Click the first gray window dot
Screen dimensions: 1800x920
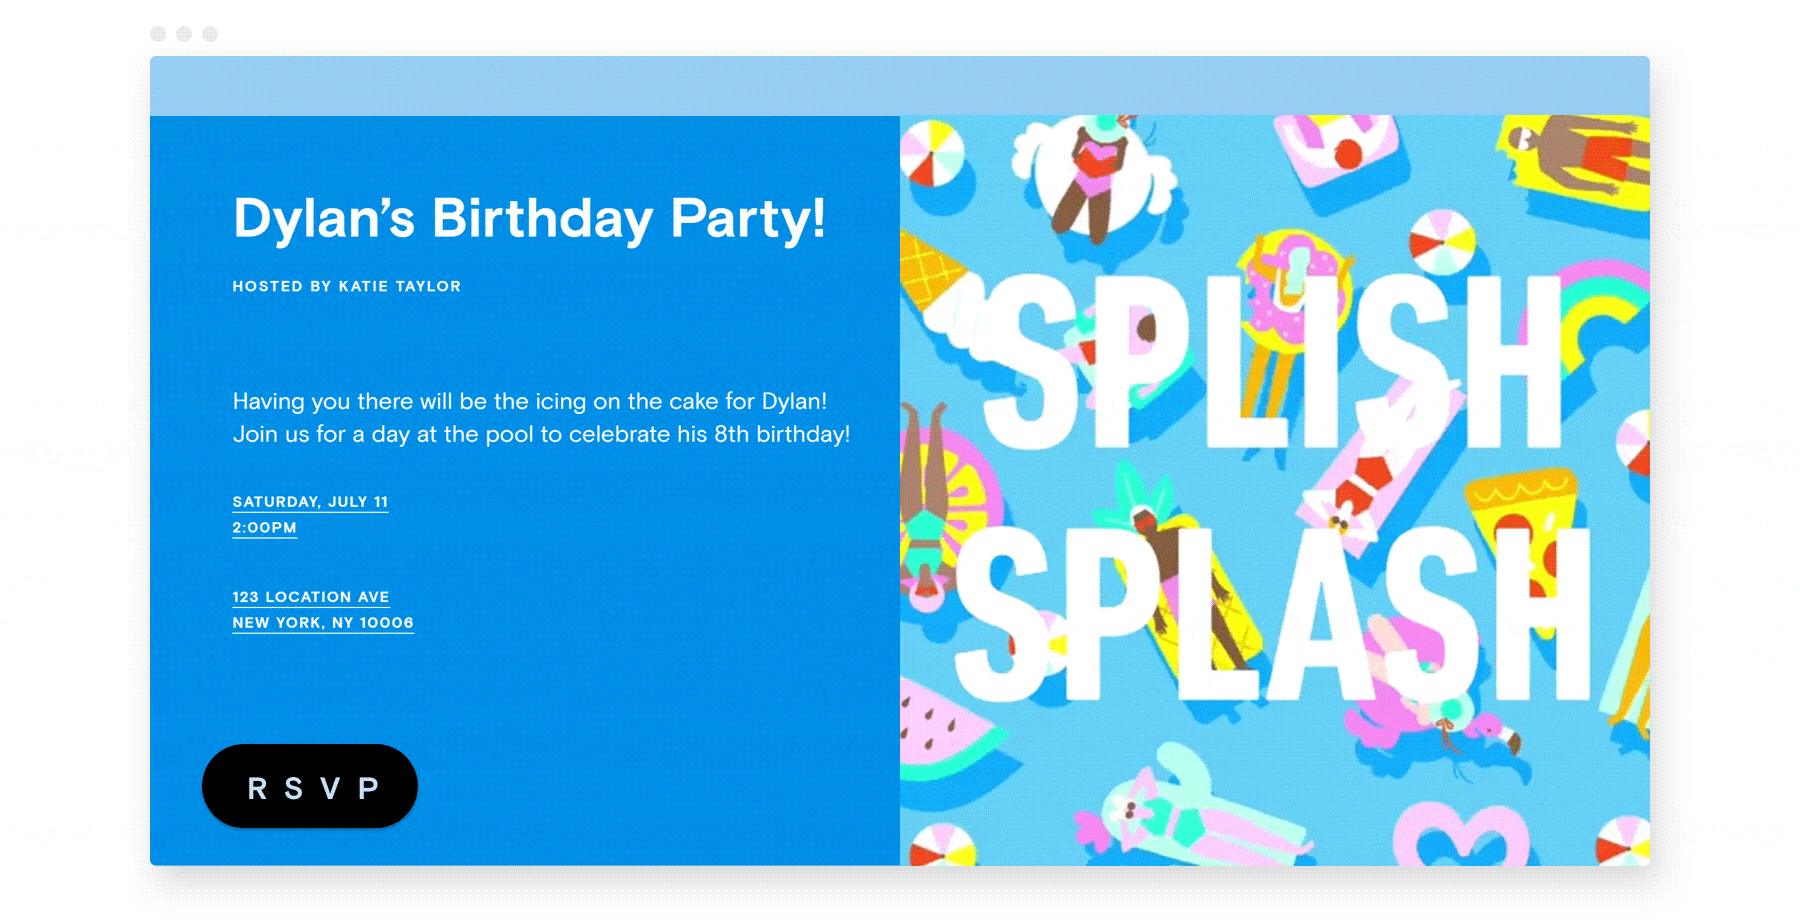click(x=158, y=34)
